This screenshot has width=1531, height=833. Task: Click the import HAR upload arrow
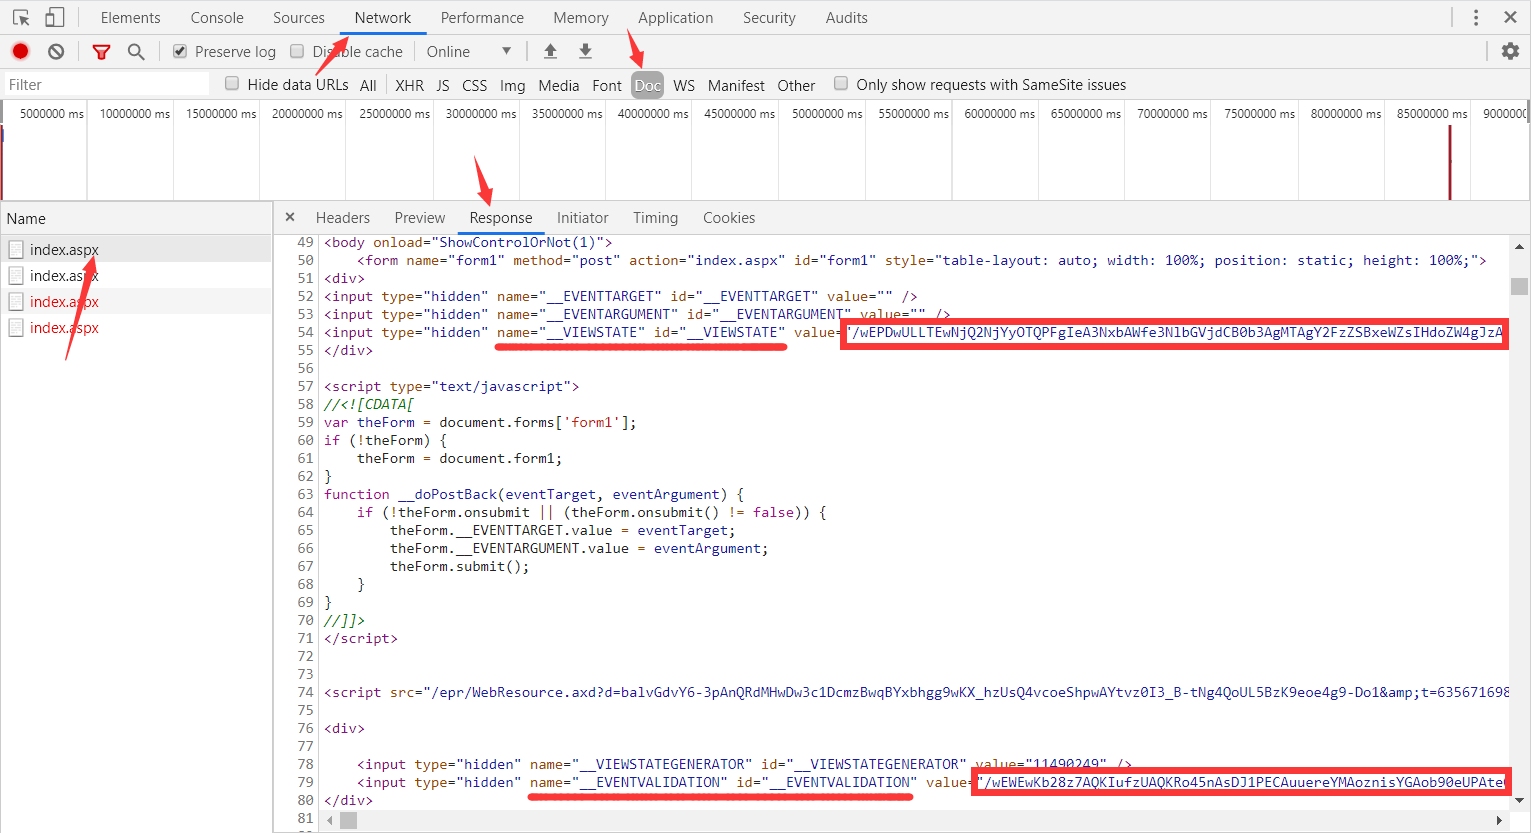(x=550, y=51)
